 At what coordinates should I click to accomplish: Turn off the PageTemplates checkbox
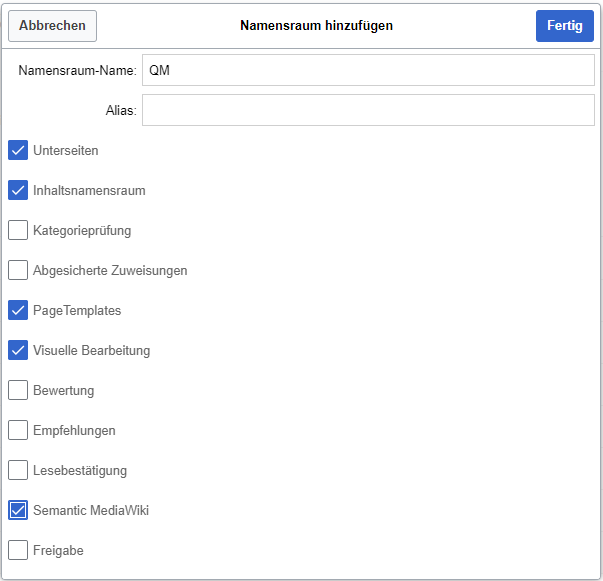(18, 310)
